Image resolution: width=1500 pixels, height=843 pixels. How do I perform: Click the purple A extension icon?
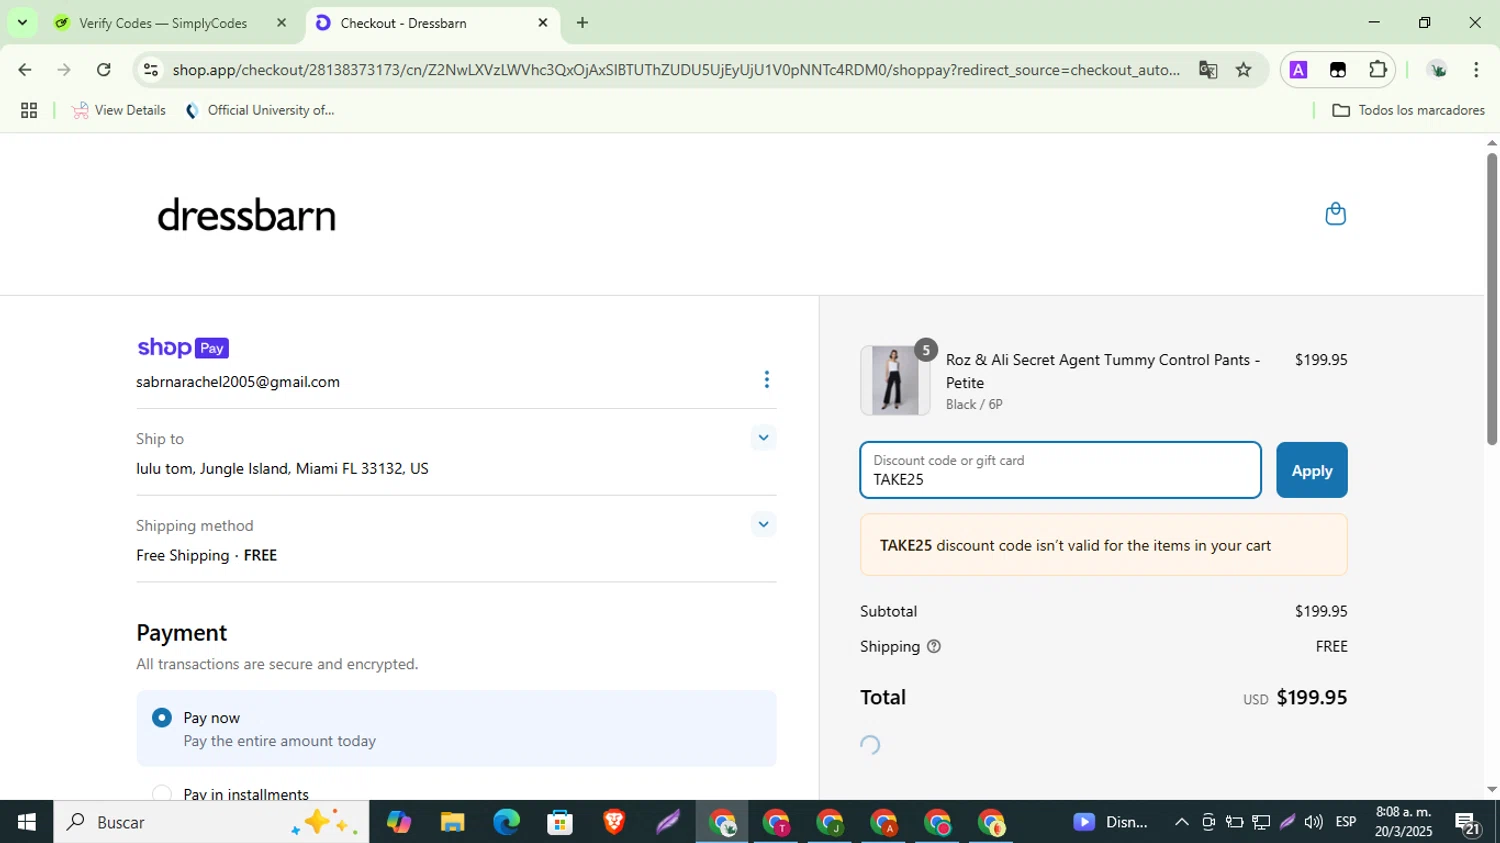click(x=1298, y=70)
